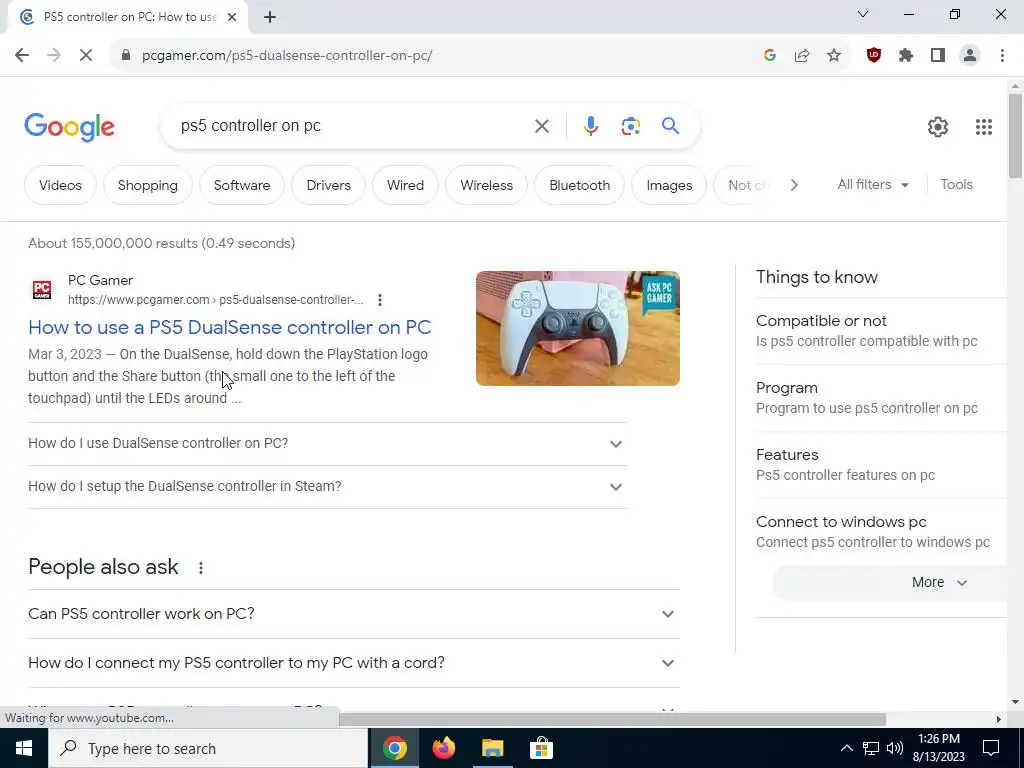Open the PC Gamer site name link

pyautogui.click(x=101, y=281)
